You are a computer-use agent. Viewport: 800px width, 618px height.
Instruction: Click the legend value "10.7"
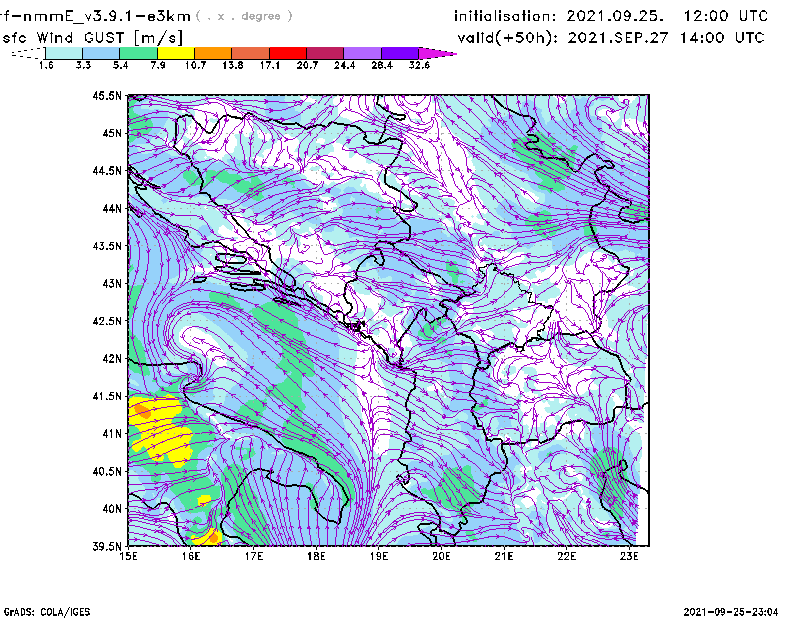tap(195, 65)
